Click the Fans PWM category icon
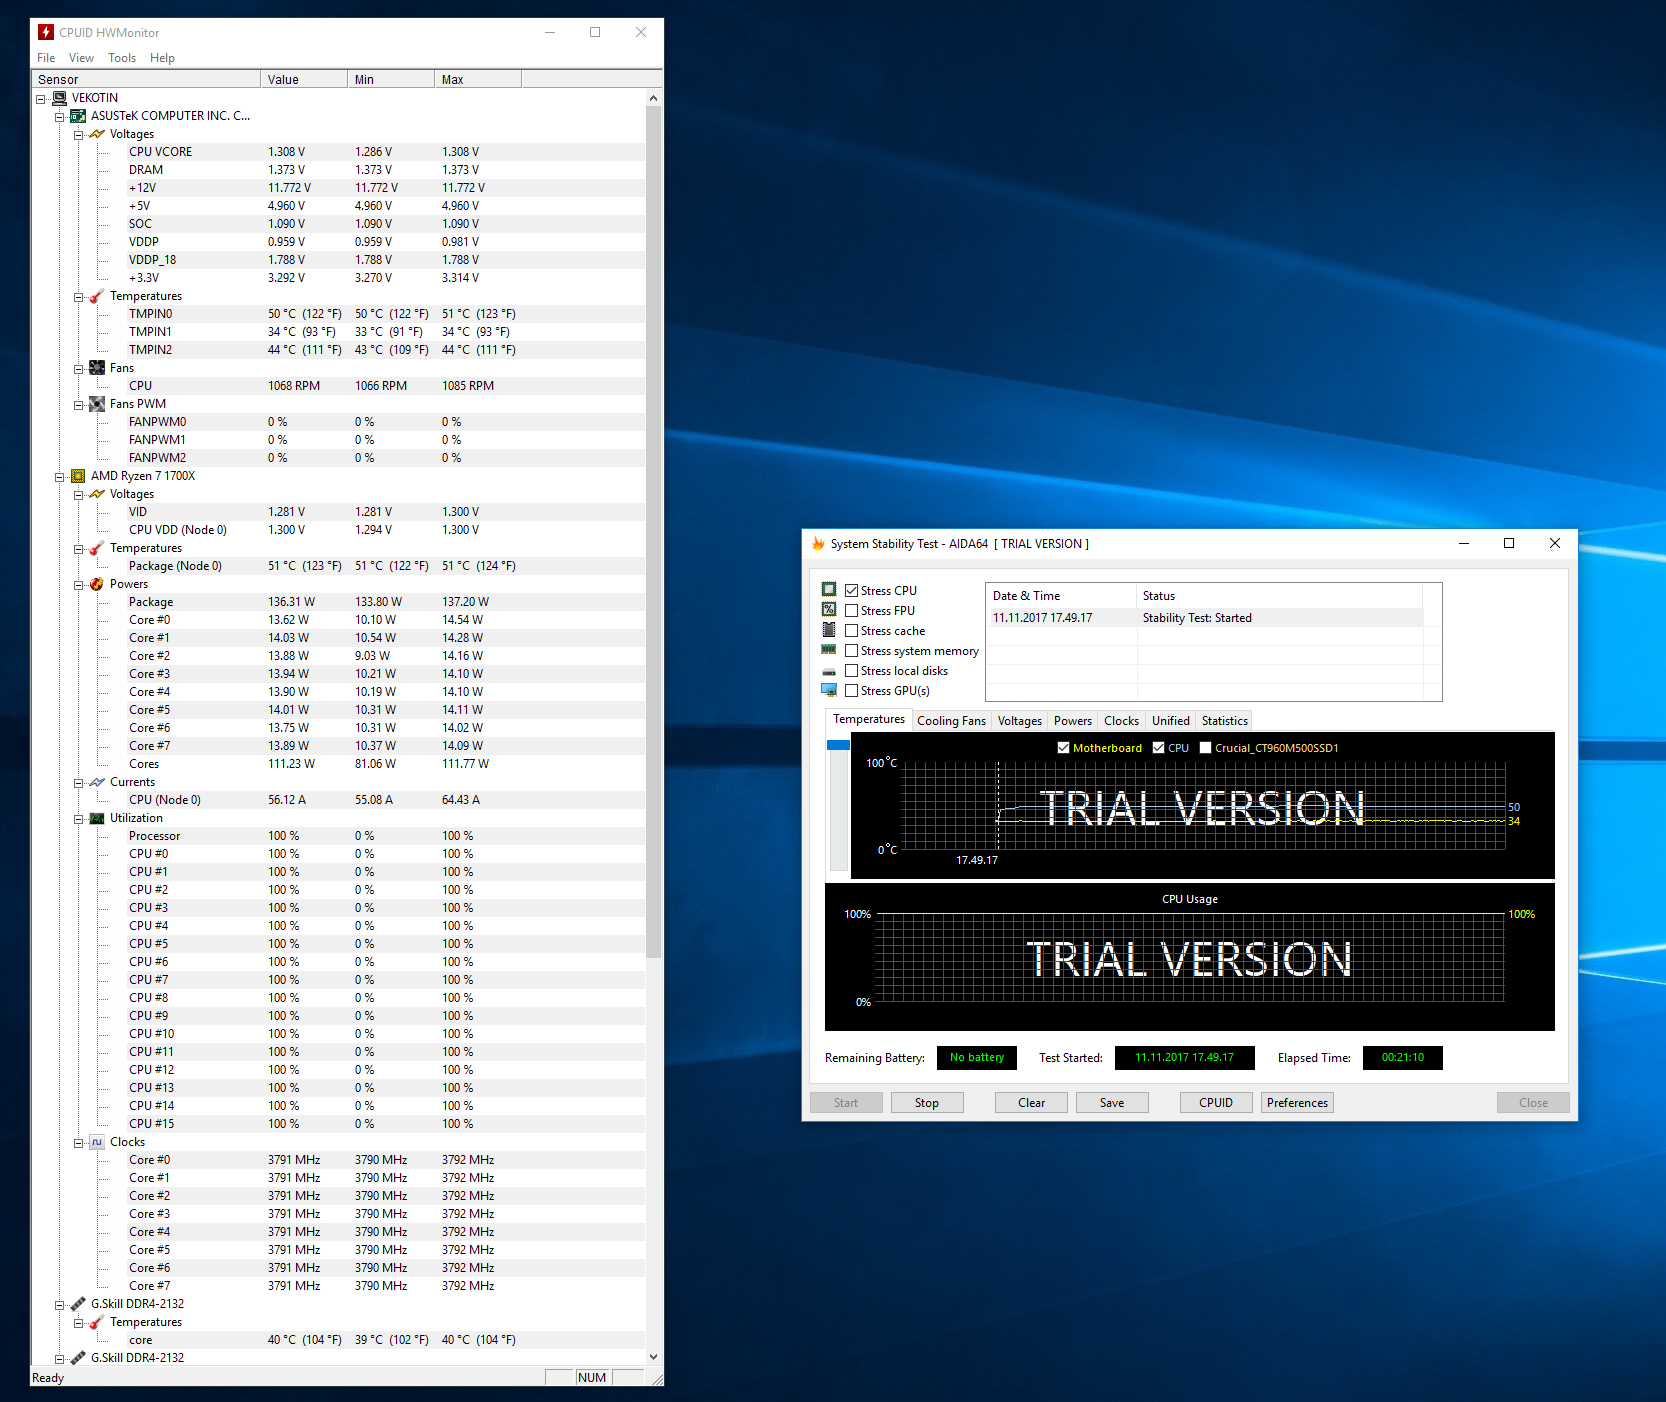 click(97, 404)
